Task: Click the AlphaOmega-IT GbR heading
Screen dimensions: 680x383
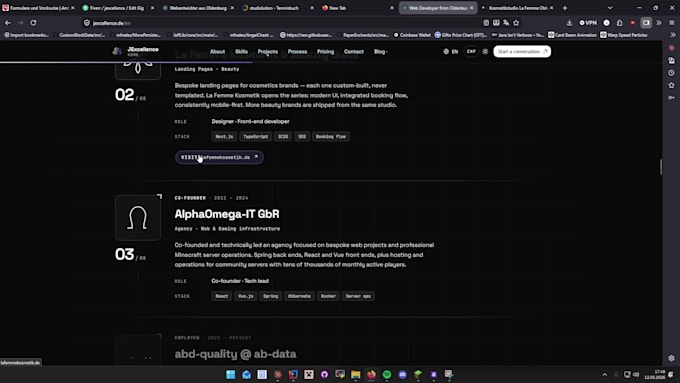Action: pyautogui.click(x=227, y=214)
